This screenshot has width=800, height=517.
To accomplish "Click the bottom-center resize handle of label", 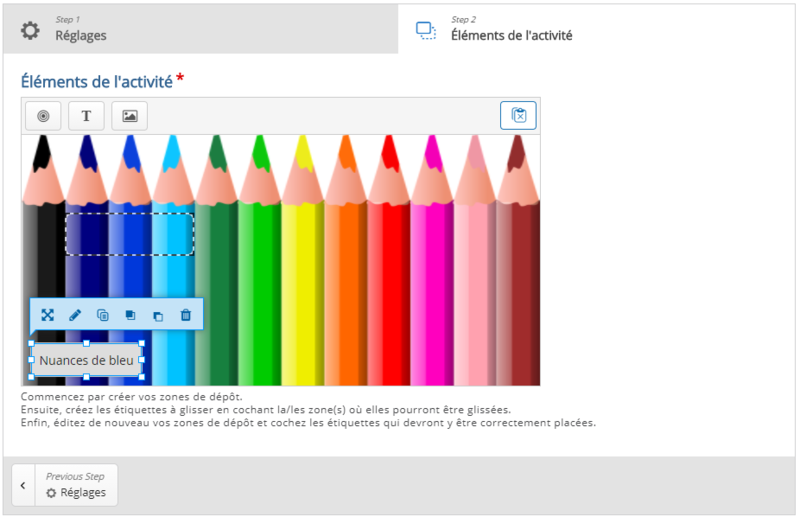I will pos(86,377).
